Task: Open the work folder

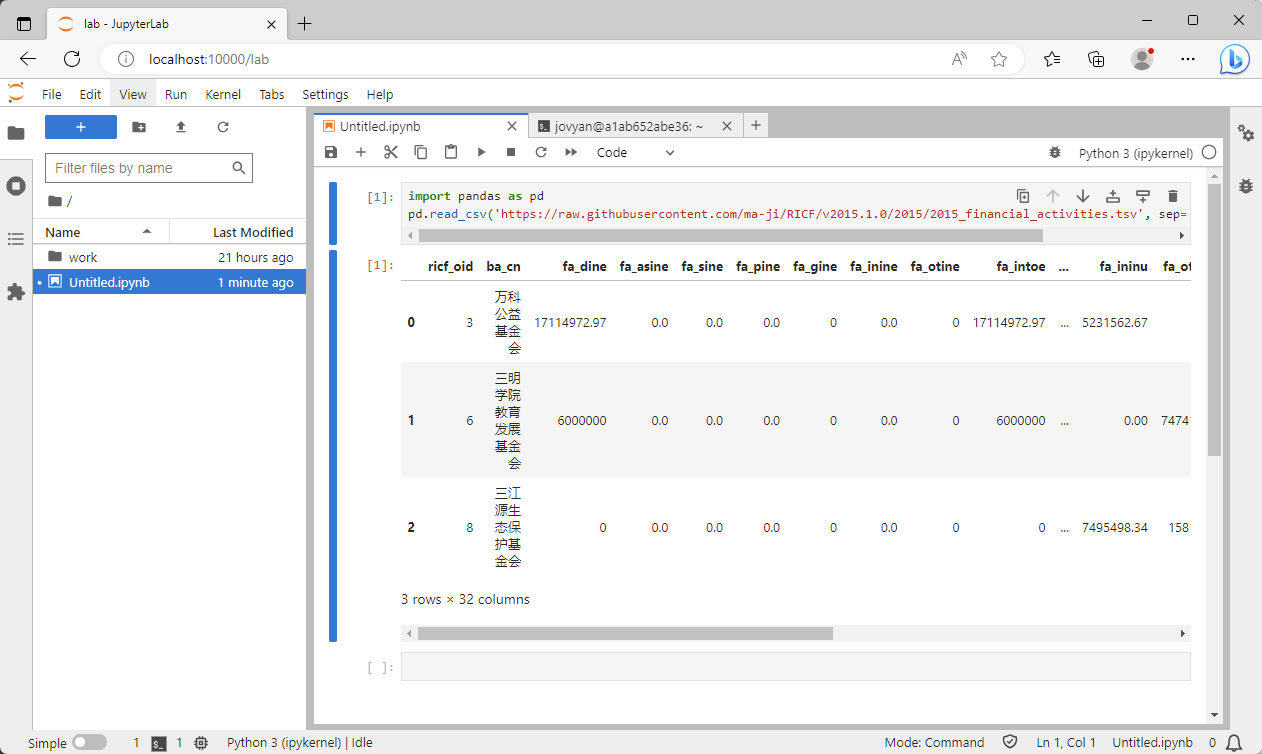Action: 84,257
